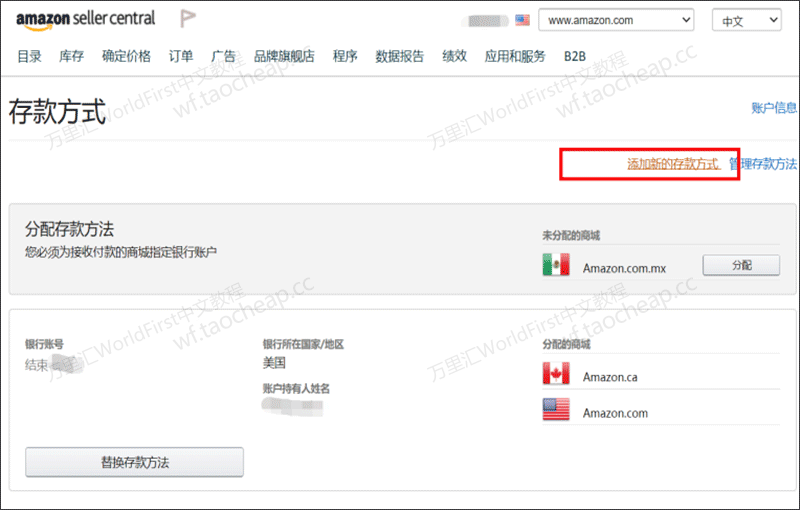Image resolution: width=800 pixels, height=510 pixels.
Task: Click 分配的商城 label
Action: coord(566,344)
